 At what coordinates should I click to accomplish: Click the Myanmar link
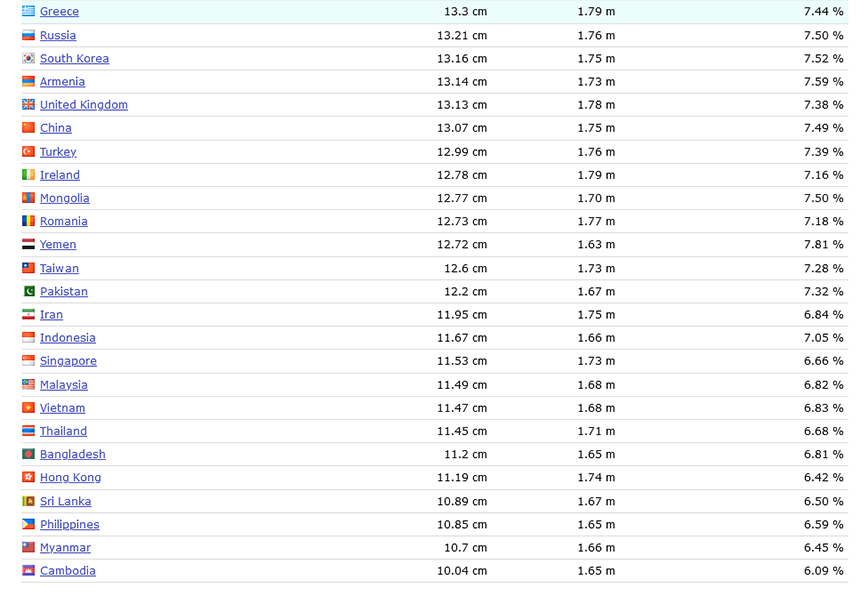65,547
